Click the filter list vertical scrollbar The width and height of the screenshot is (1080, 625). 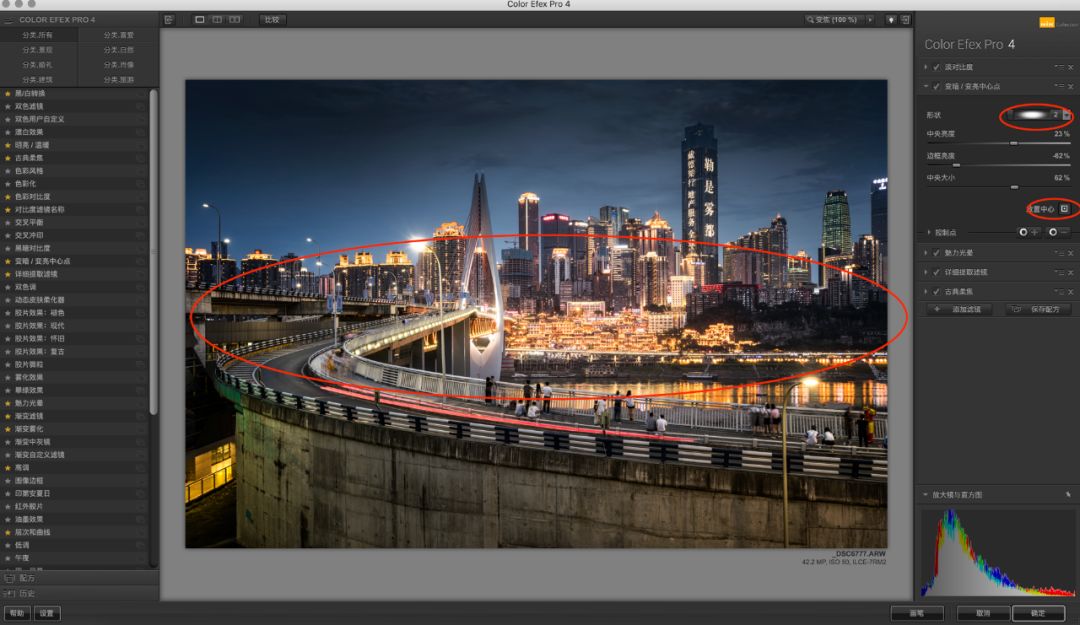pyautogui.click(x=154, y=252)
